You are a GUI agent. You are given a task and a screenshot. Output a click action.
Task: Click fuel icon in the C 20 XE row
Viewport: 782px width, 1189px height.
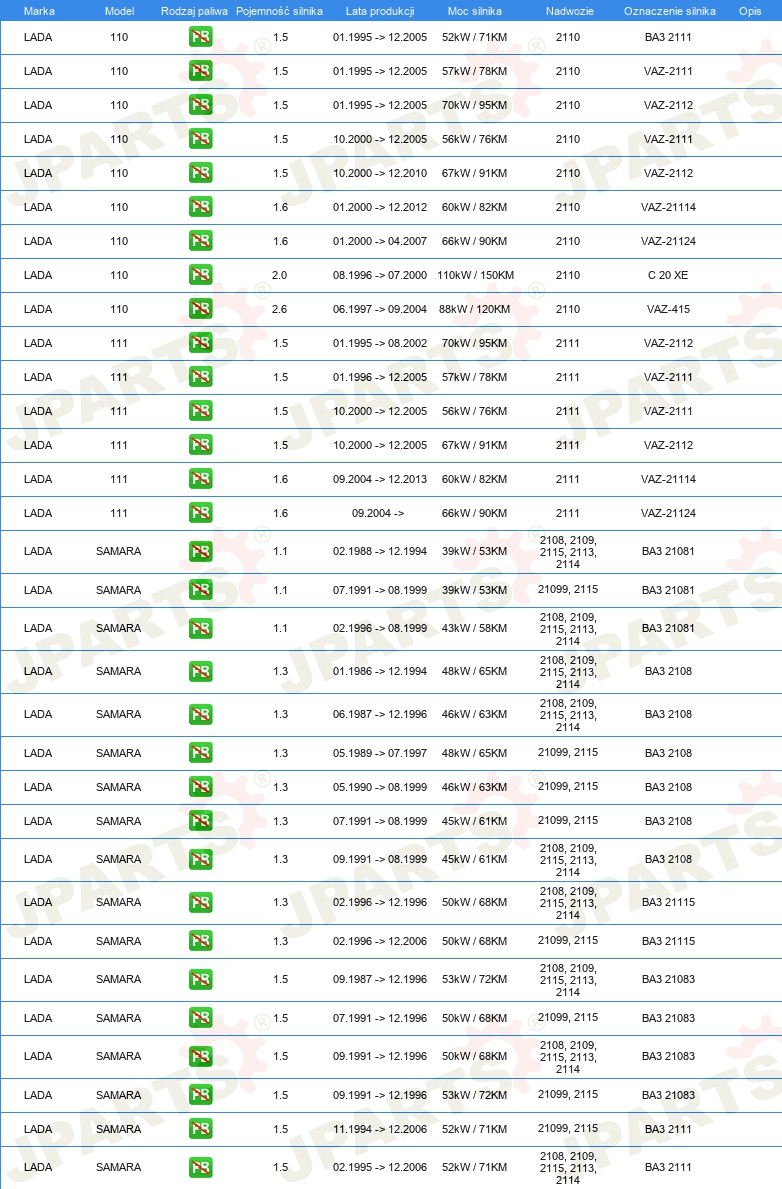(x=200, y=275)
